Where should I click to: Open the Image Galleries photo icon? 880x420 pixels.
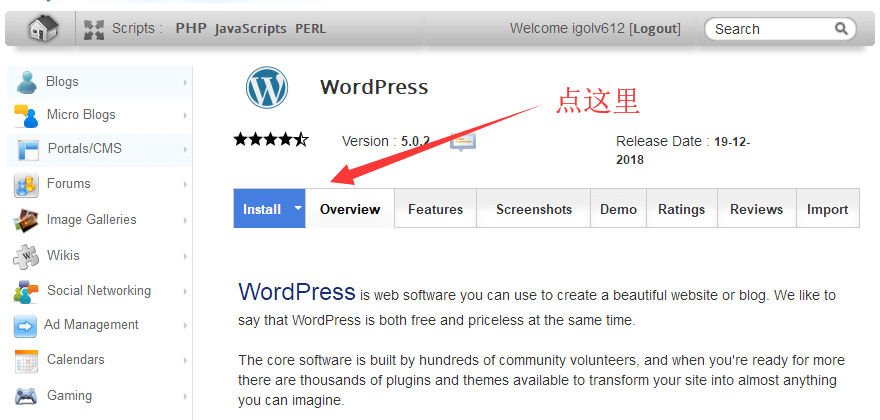pos(26,220)
